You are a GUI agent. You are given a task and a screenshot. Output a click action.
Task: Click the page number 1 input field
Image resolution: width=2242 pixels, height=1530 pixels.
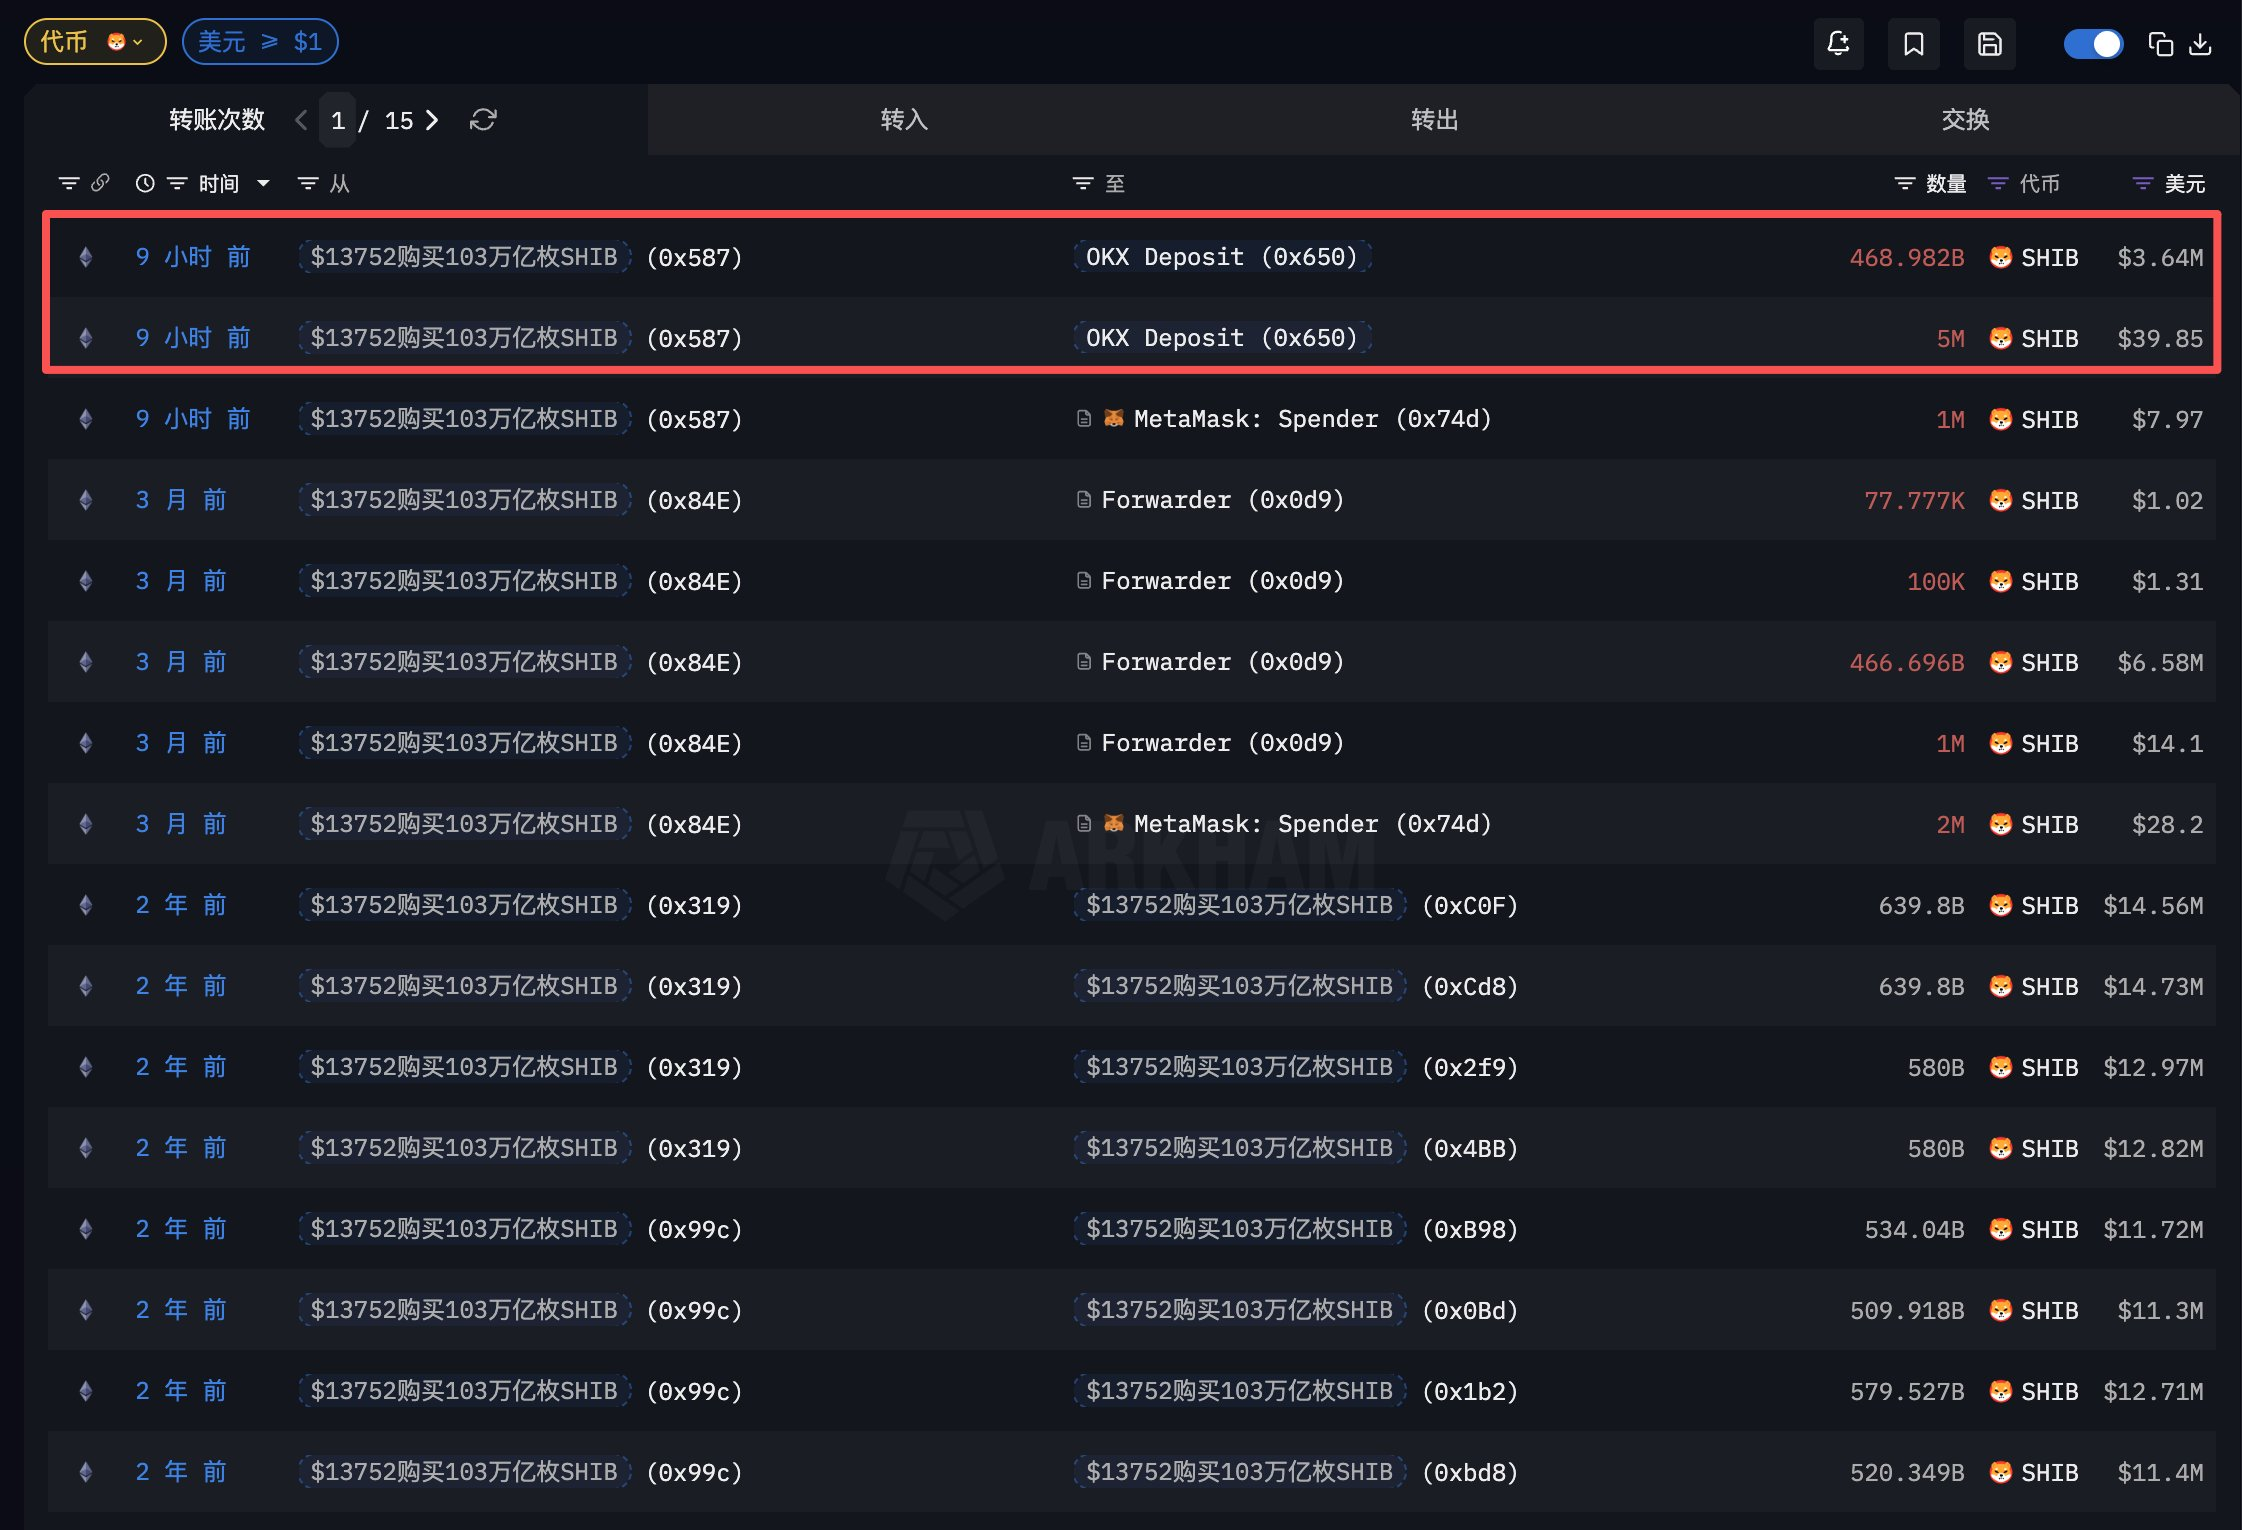[x=338, y=121]
